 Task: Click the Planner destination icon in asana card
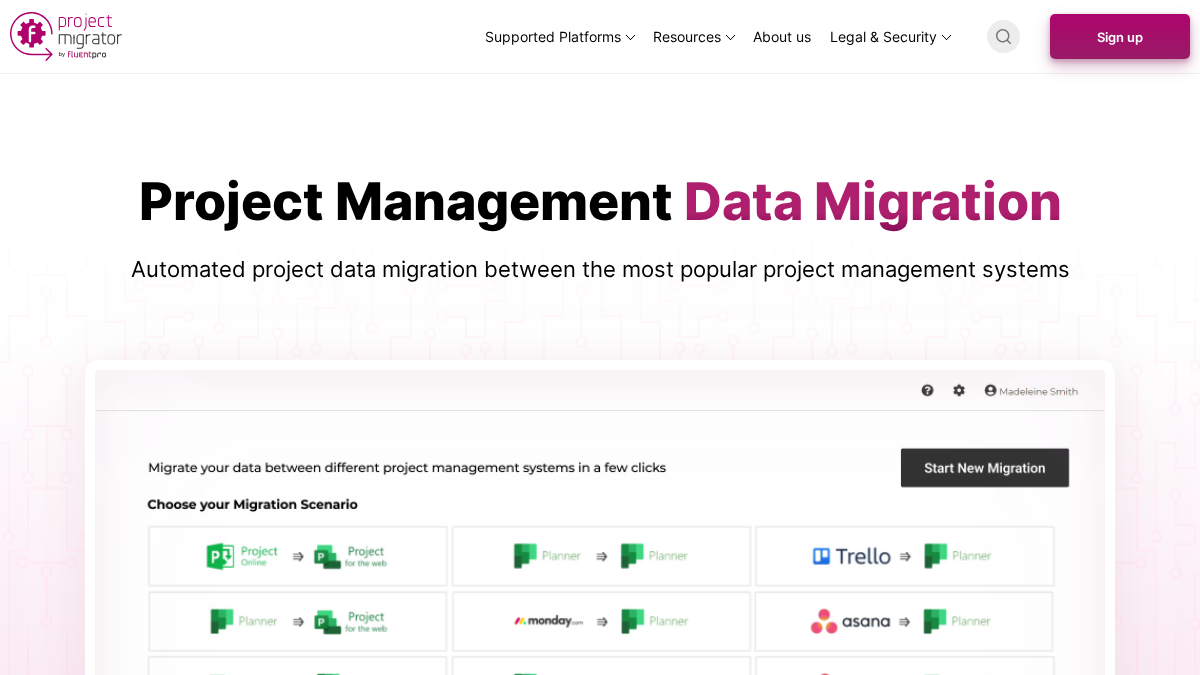[936, 621]
